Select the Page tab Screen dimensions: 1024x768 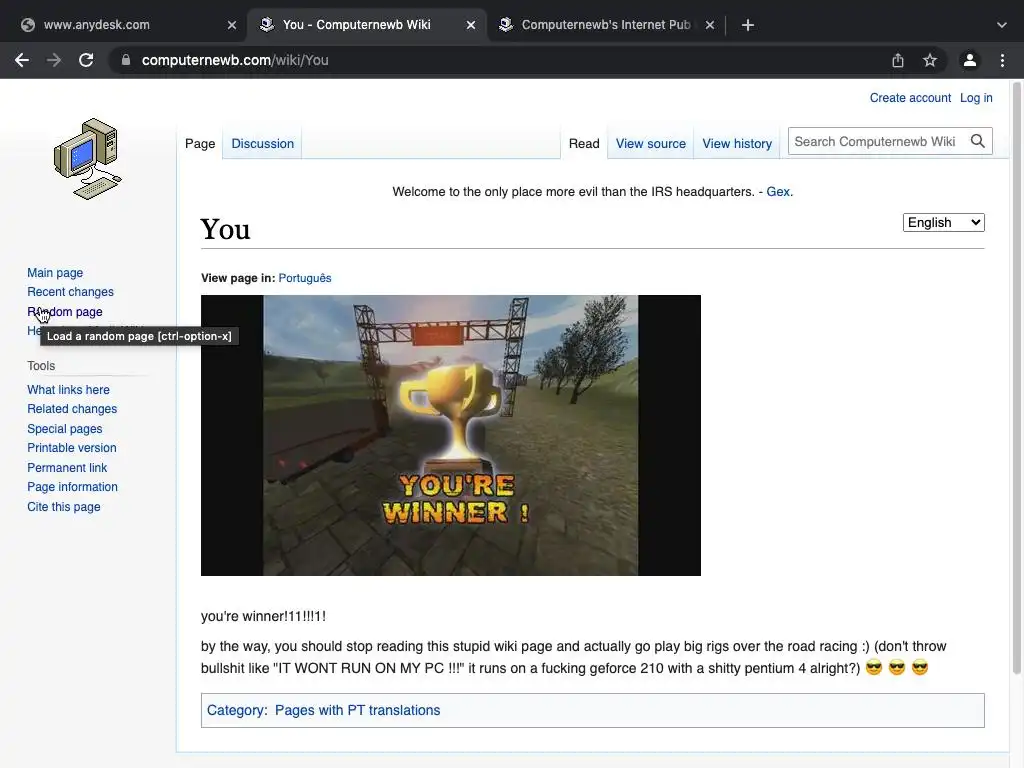(200, 144)
